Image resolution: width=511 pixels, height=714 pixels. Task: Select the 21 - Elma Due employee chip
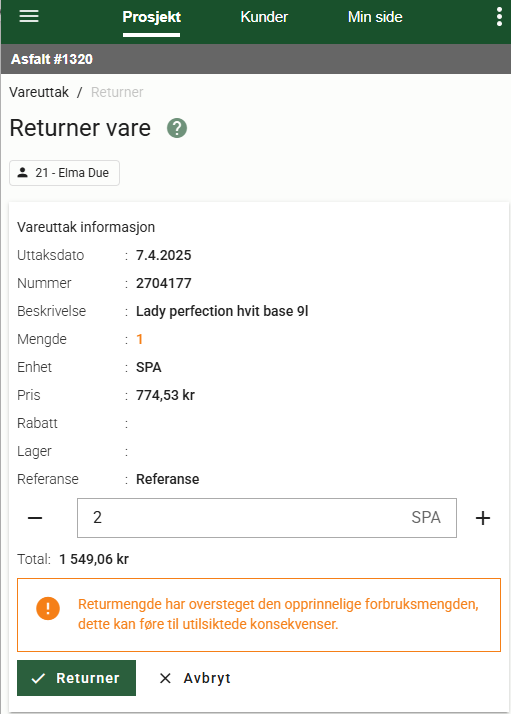tap(65, 173)
